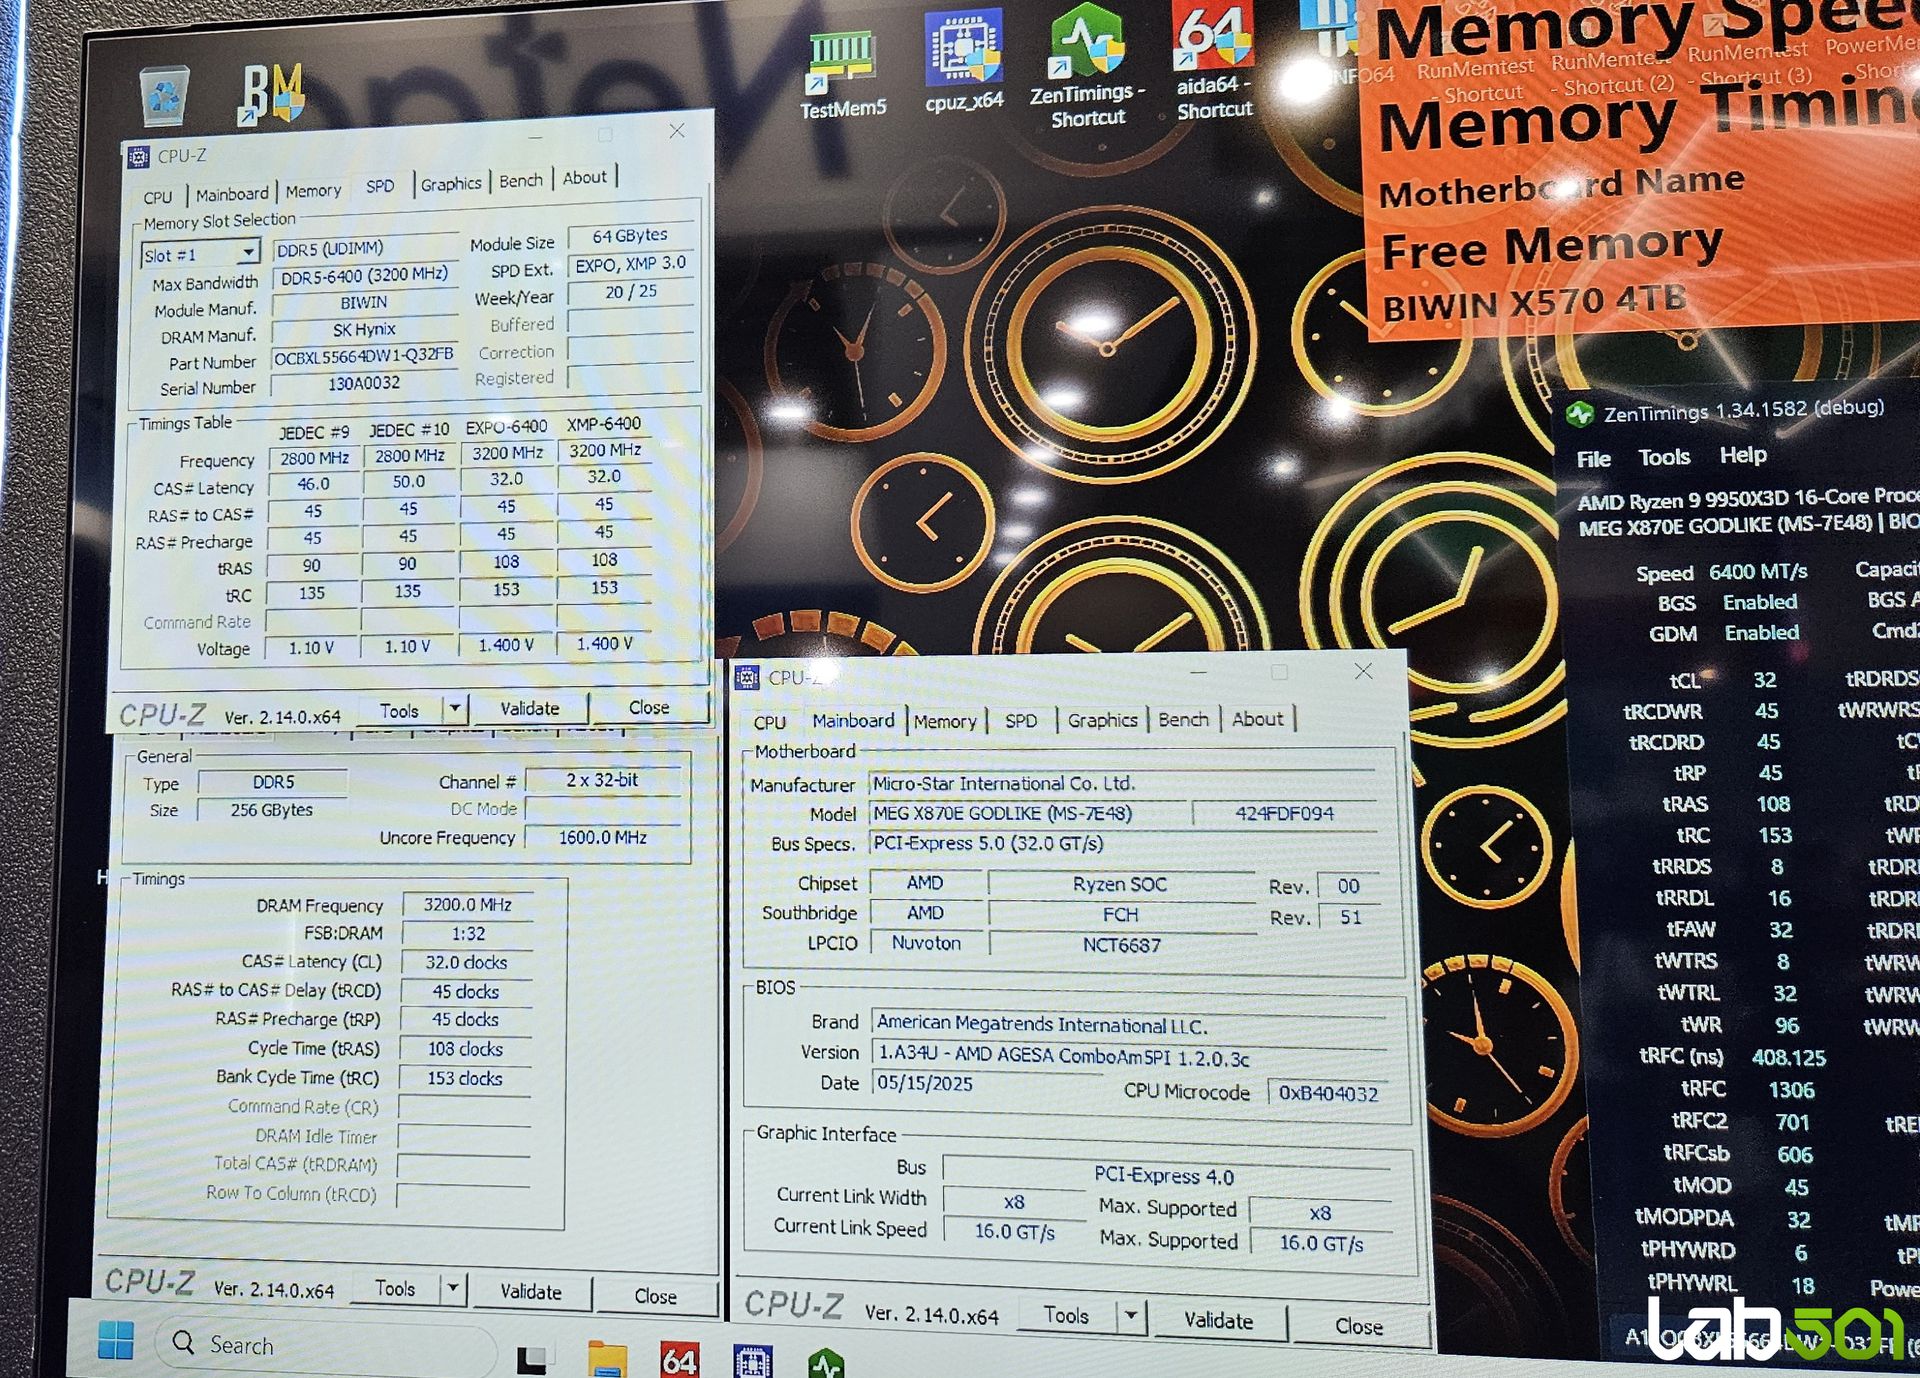Expand Tools arrow in Mainboard CPU-Z window
Screen dimensions: 1920x1378
[x=1131, y=1315]
